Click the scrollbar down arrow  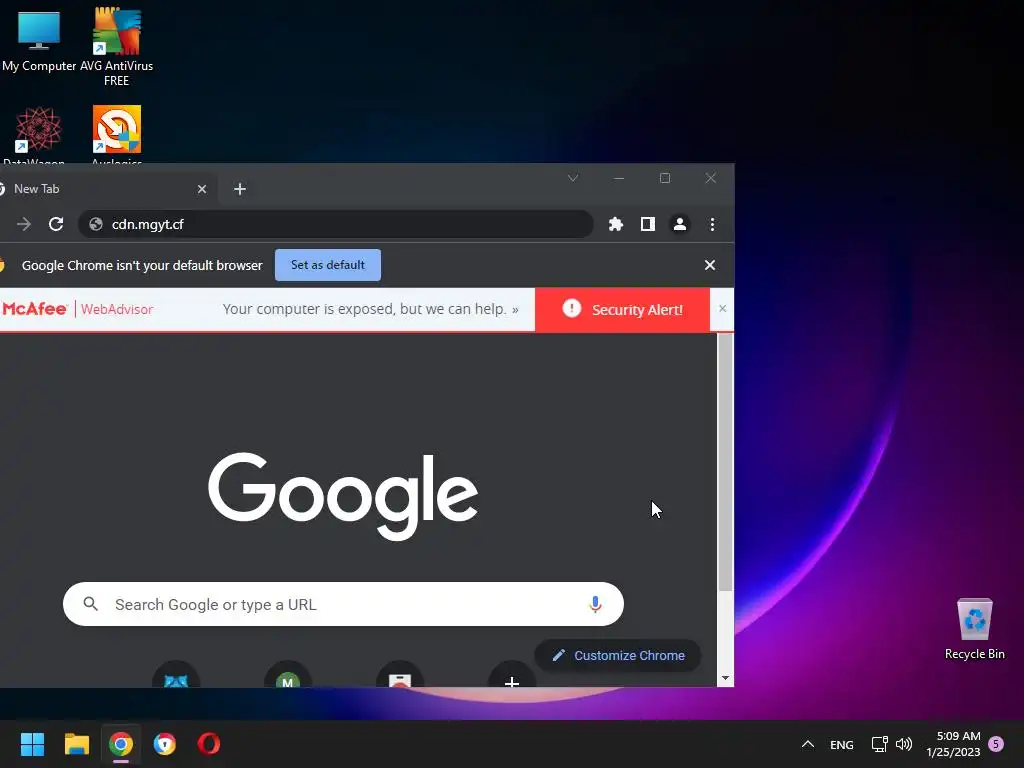pyautogui.click(x=726, y=679)
